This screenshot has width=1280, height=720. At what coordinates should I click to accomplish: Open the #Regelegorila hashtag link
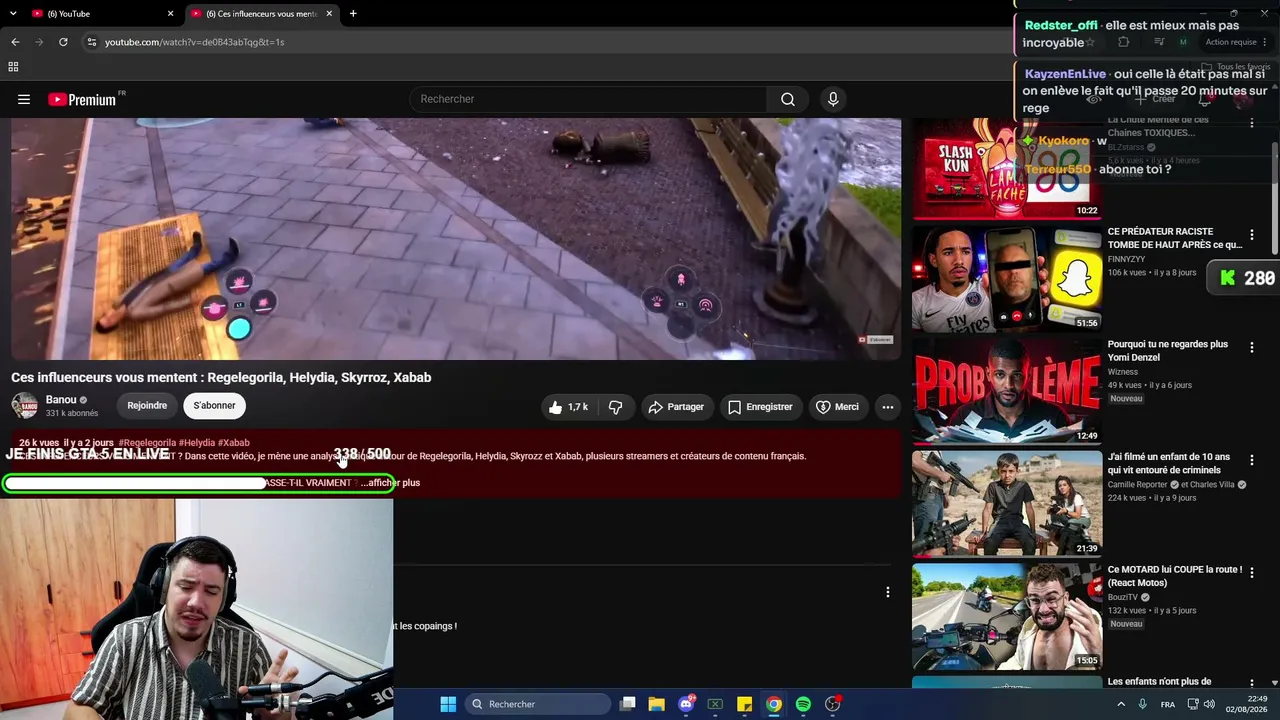click(147, 443)
